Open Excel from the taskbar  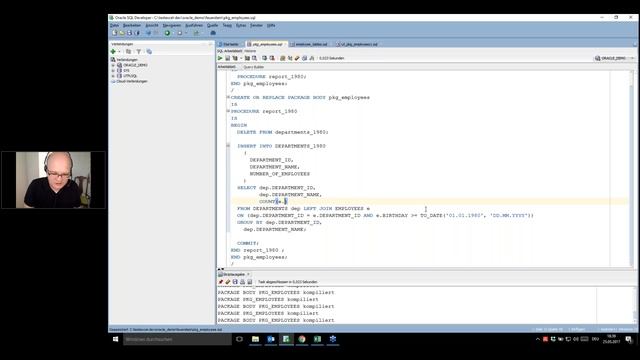point(318,339)
